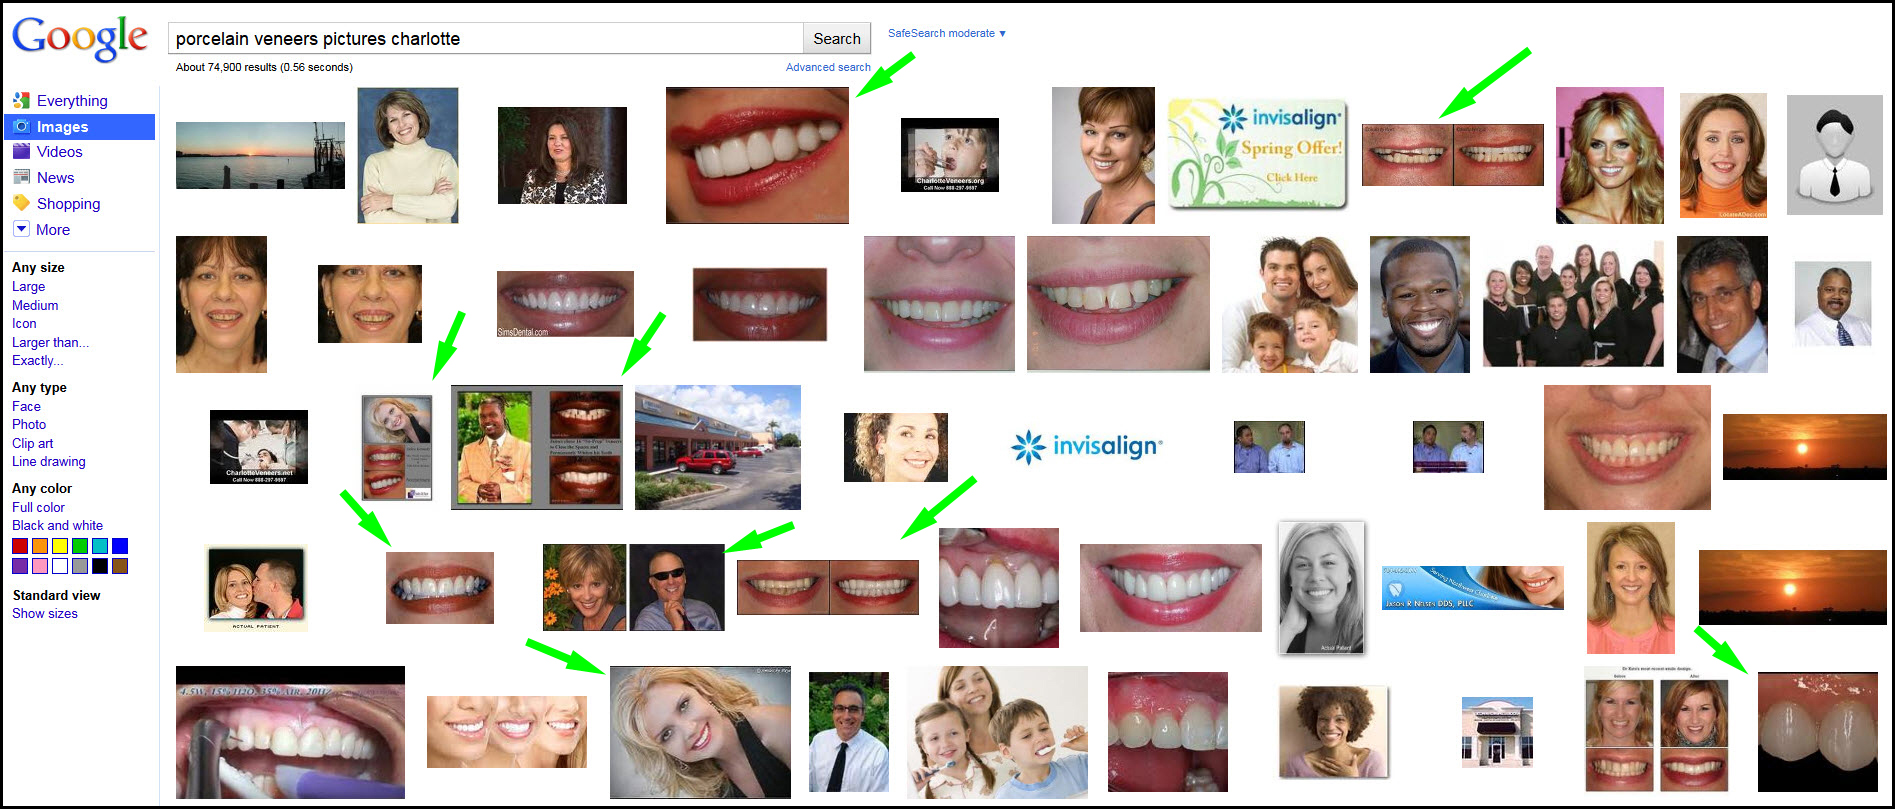Click the Google logo
The image size is (1895, 809).
click(80, 39)
